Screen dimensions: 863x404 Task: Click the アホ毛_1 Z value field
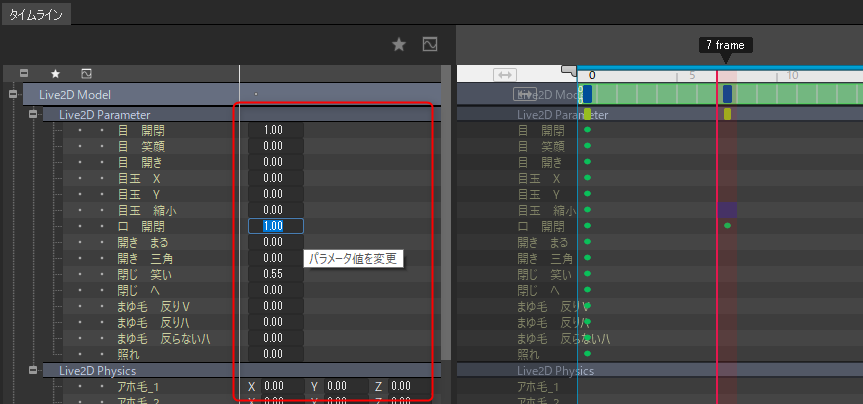click(409, 386)
